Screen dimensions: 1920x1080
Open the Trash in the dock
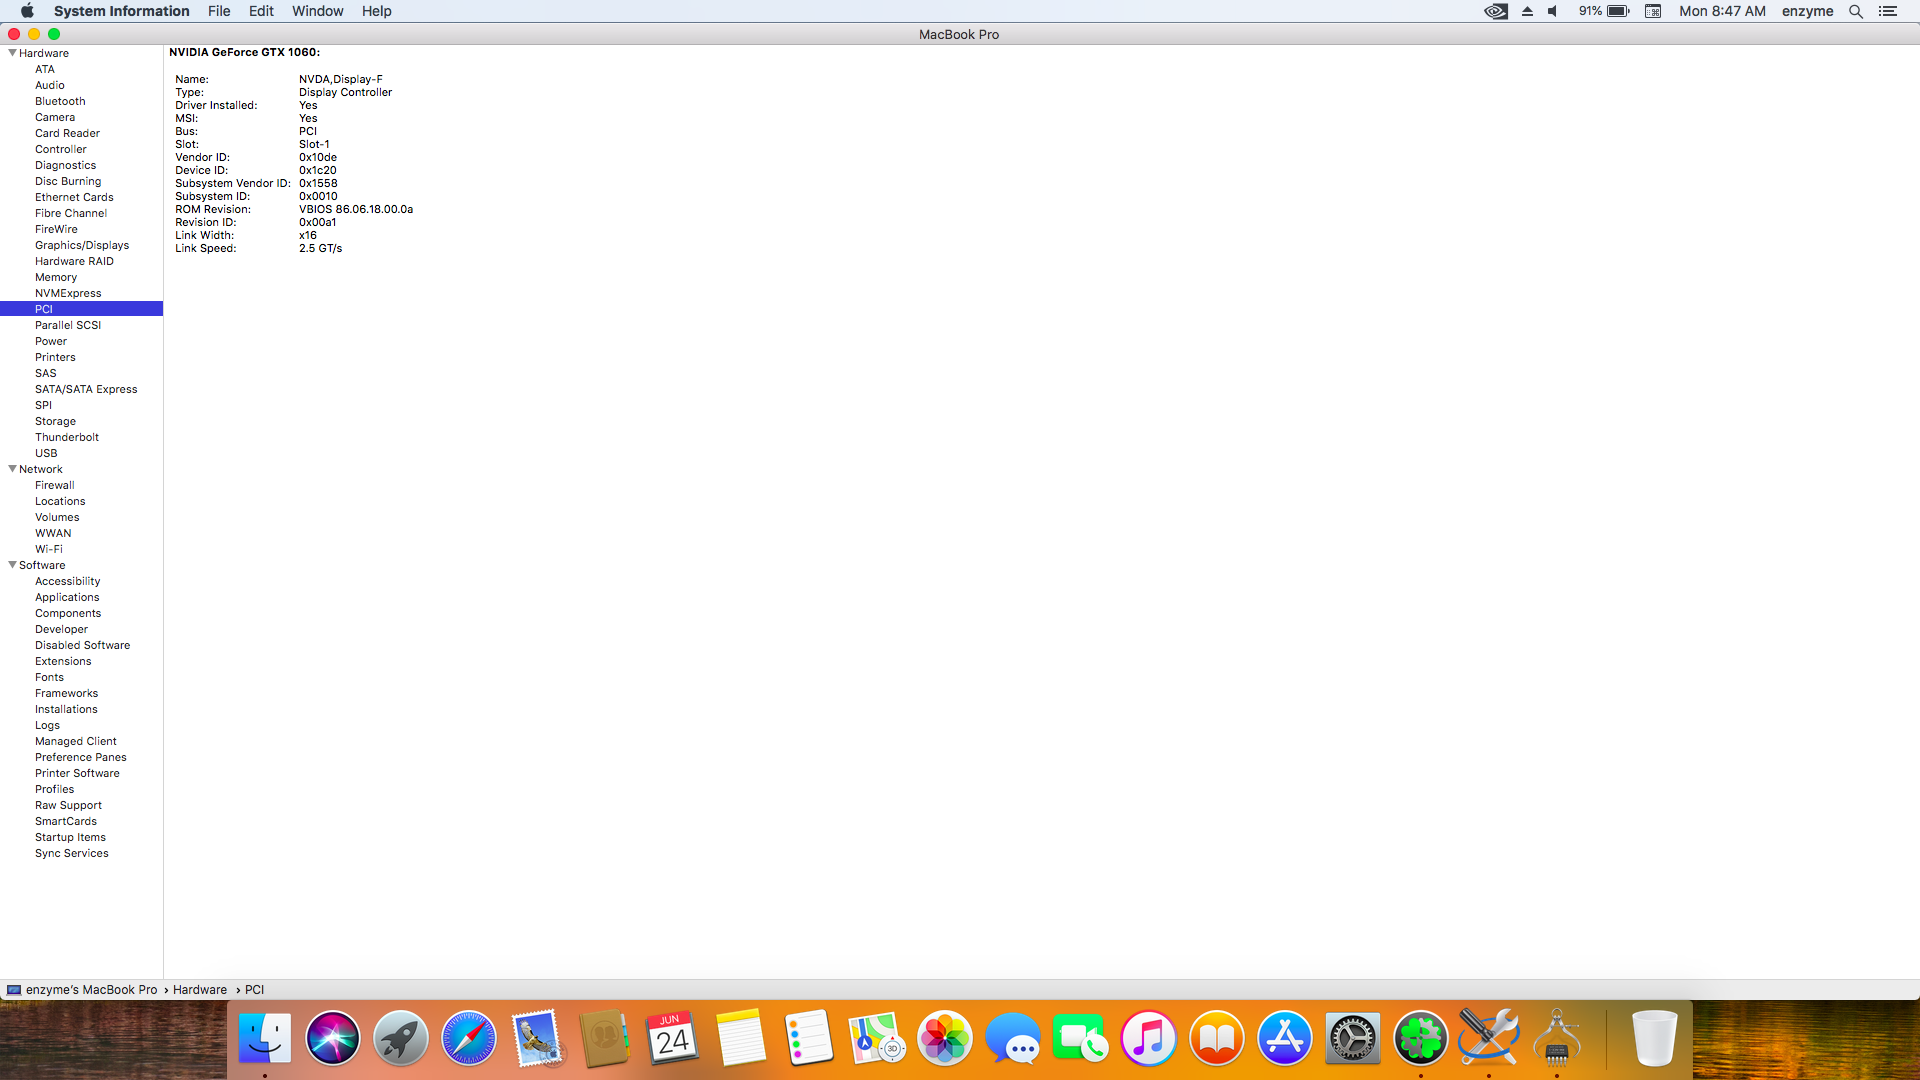pyautogui.click(x=1654, y=1038)
